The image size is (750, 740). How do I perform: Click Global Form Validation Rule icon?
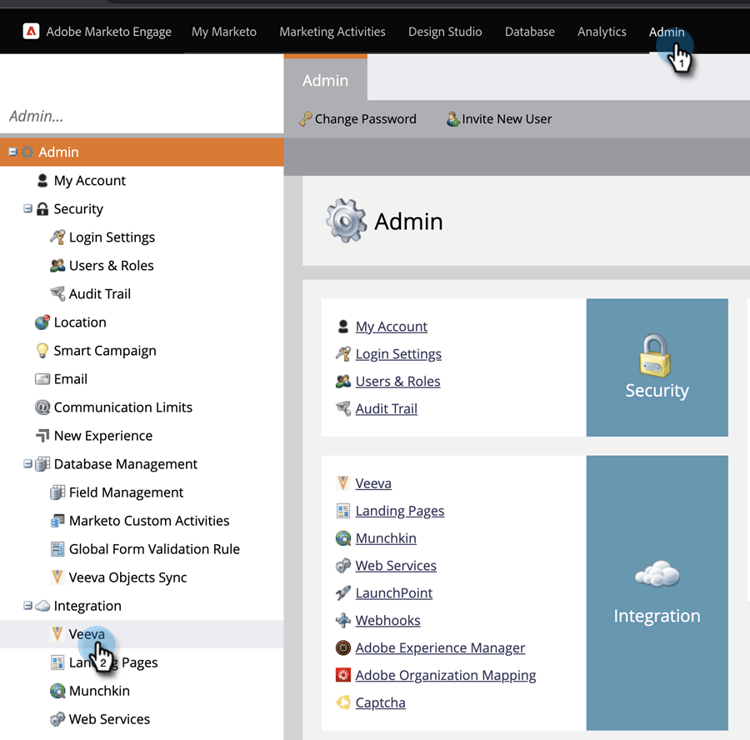57,549
